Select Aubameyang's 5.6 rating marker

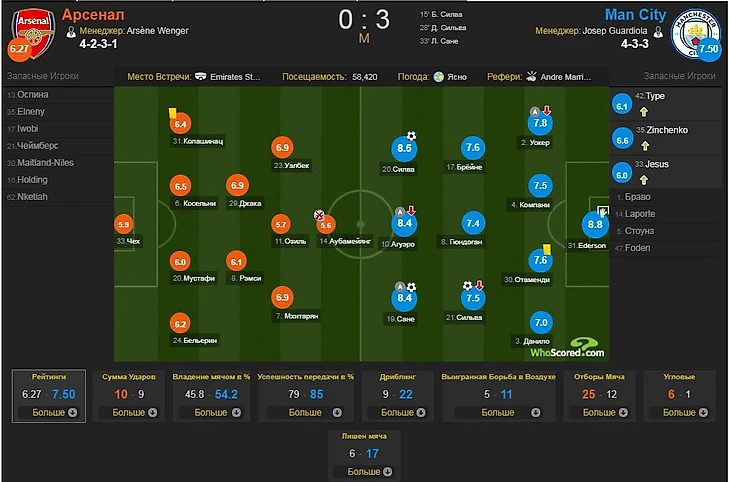click(x=325, y=225)
